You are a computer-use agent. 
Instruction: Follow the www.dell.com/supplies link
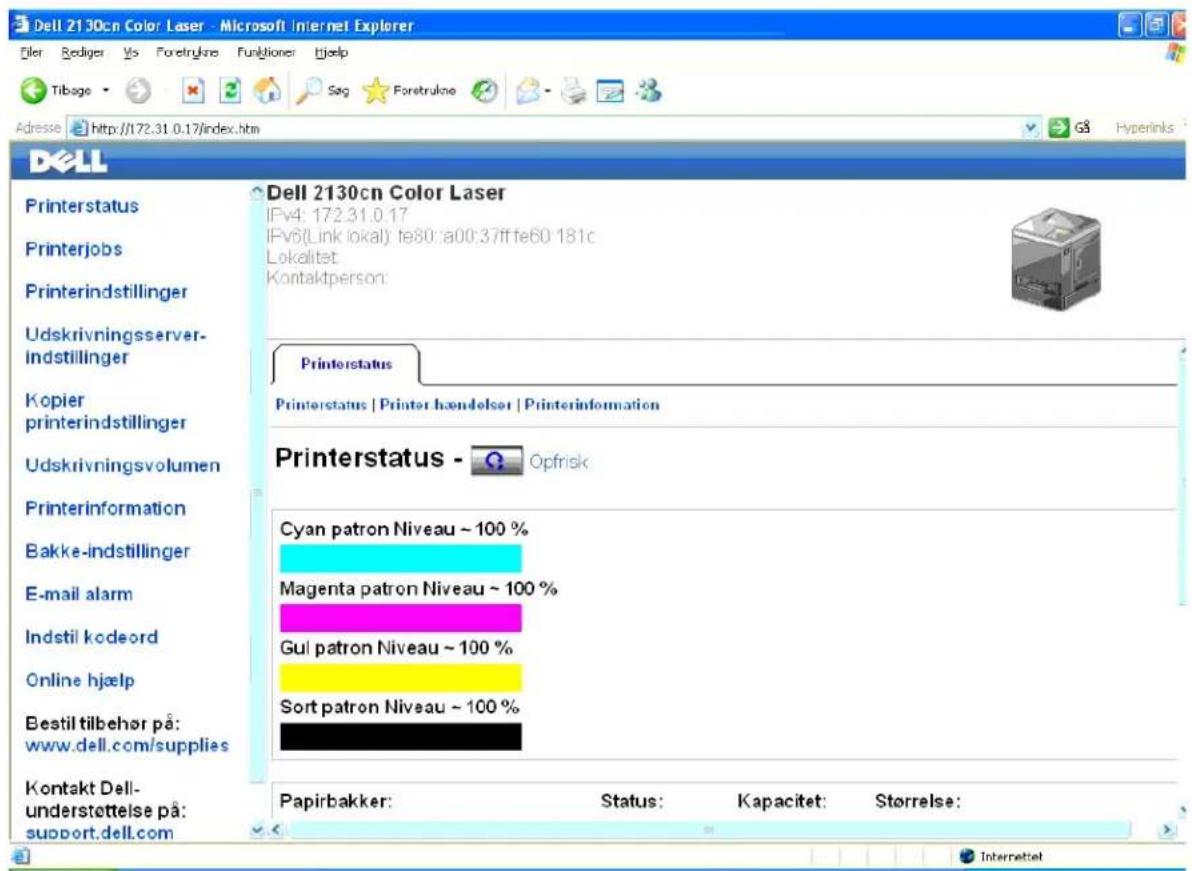[x=127, y=745]
